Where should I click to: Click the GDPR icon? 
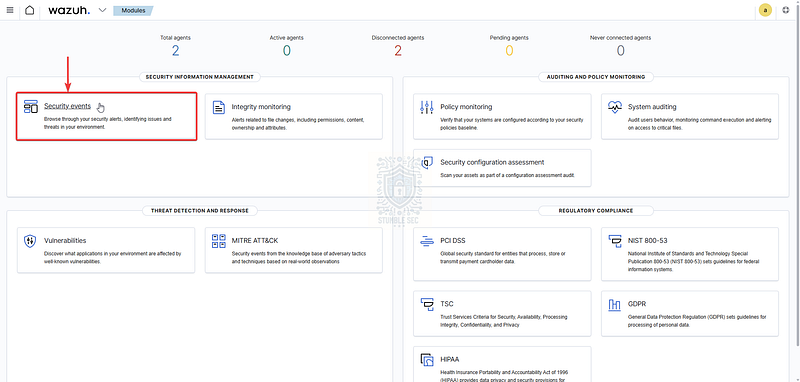pyautogui.click(x=615, y=304)
